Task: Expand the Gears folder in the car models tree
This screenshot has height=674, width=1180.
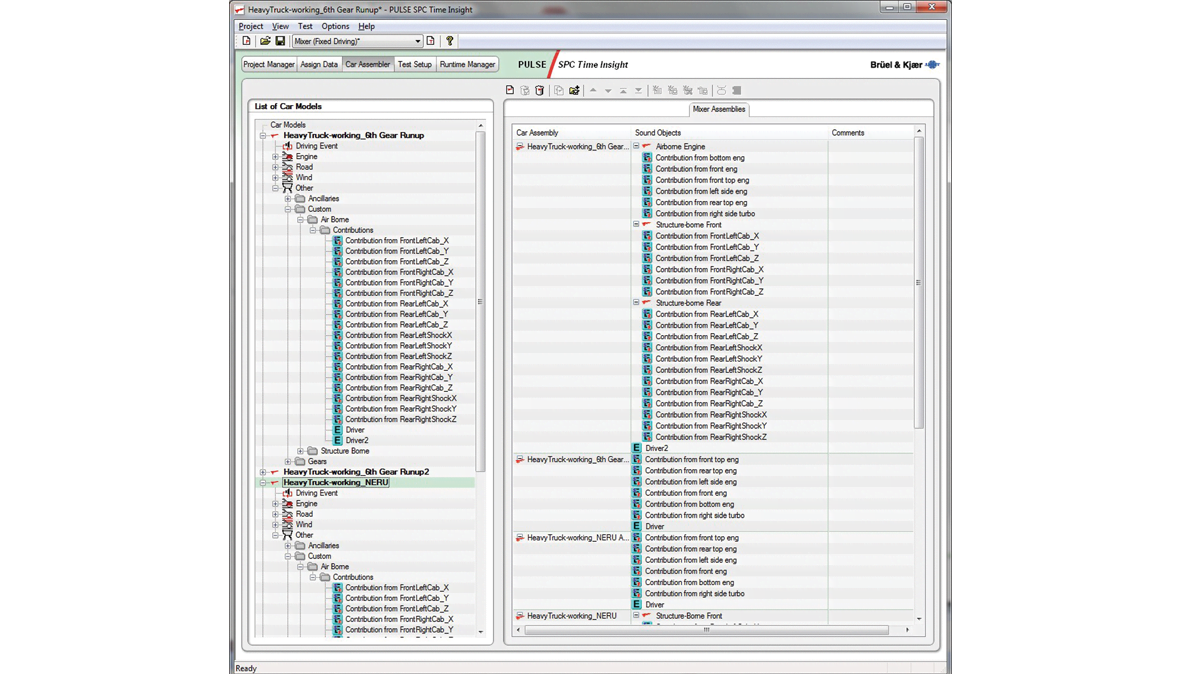Action: tap(288, 461)
